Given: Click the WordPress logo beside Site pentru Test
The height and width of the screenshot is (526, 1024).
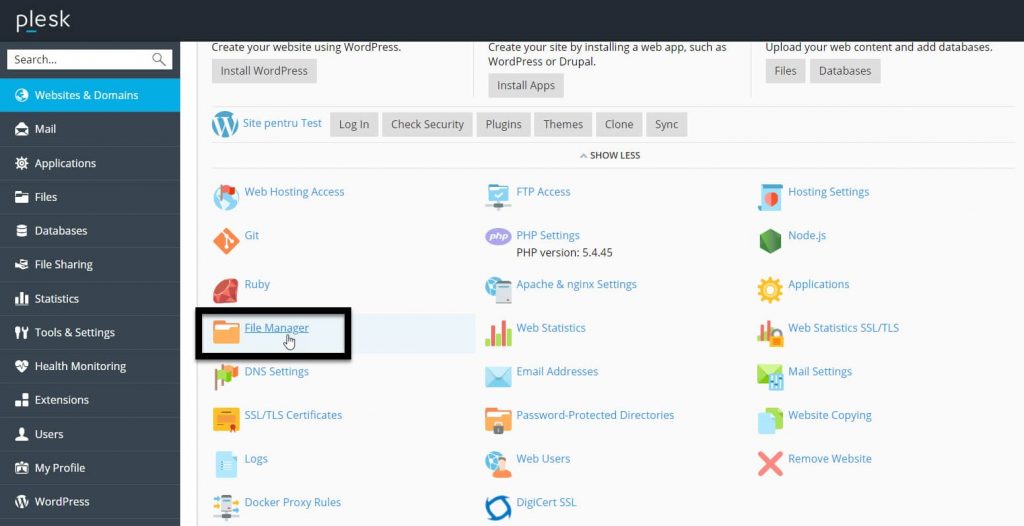Looking at the screenshot, I should tap(225, 124).
